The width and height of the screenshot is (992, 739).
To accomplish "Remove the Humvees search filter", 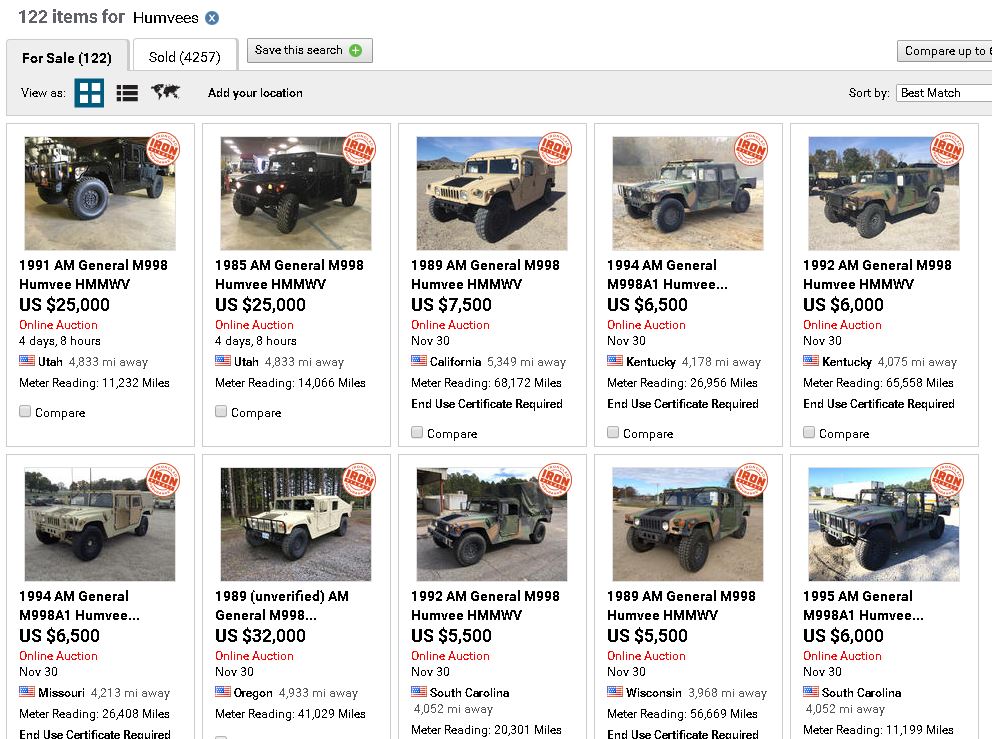I will 212,18.
